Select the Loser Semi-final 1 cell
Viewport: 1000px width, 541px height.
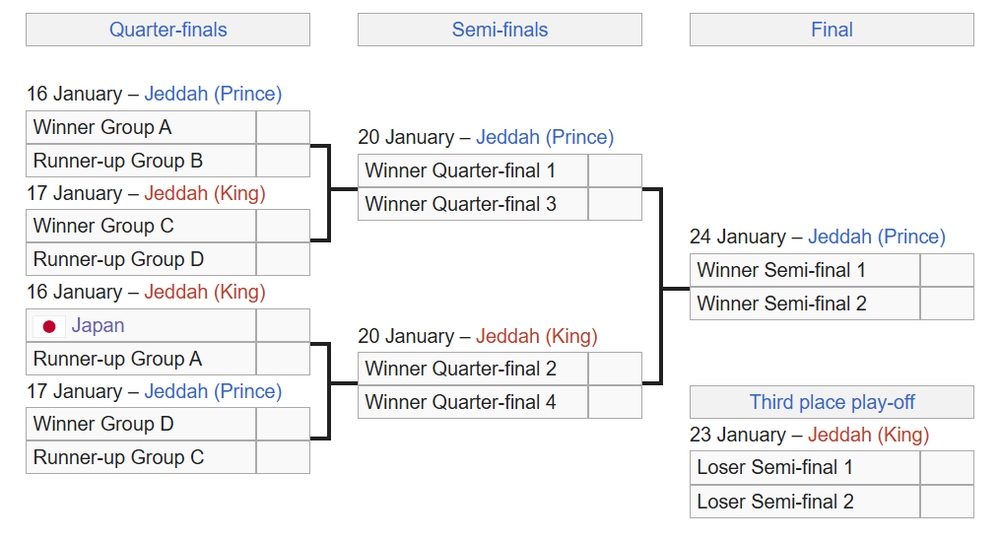click(805, 468)
